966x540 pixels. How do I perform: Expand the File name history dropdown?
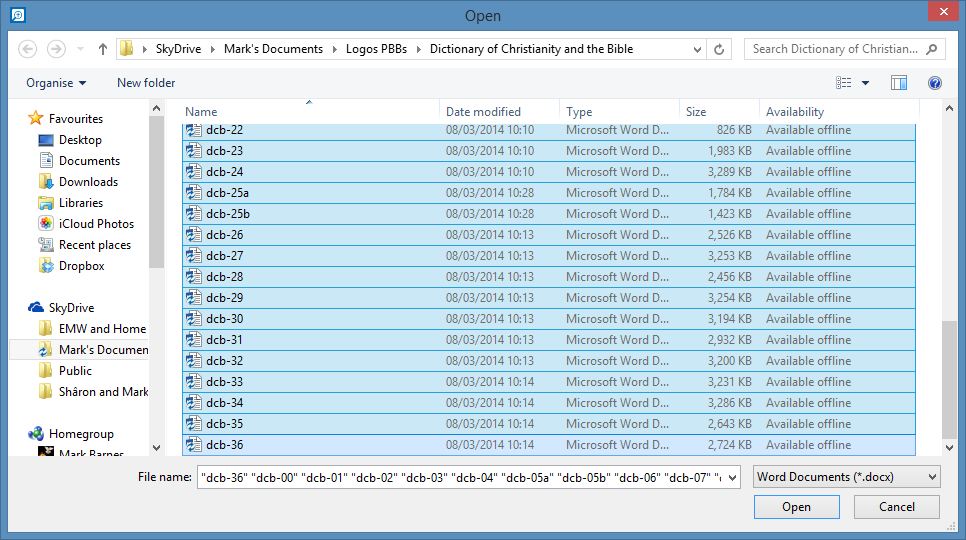click(x=733, y=477)
